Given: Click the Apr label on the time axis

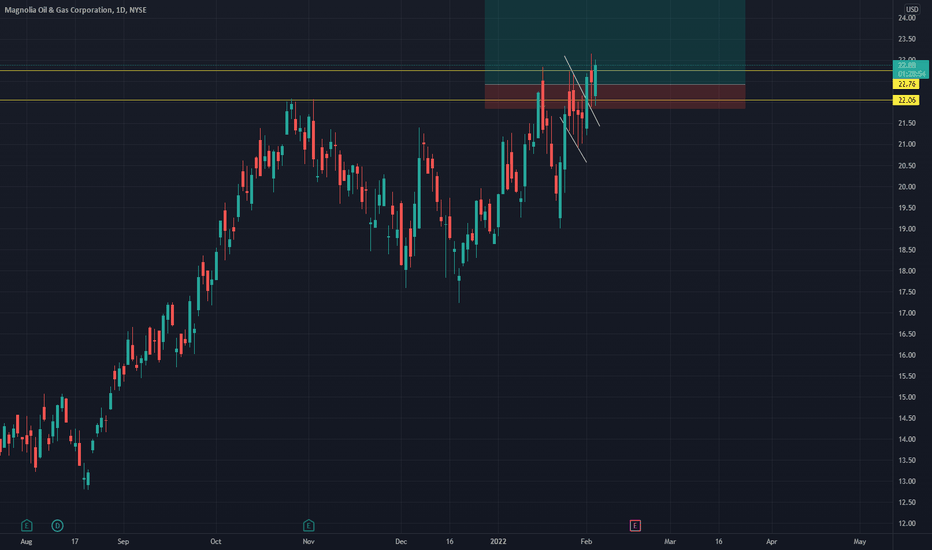Looking at the screenshot, I should [772, 542].
